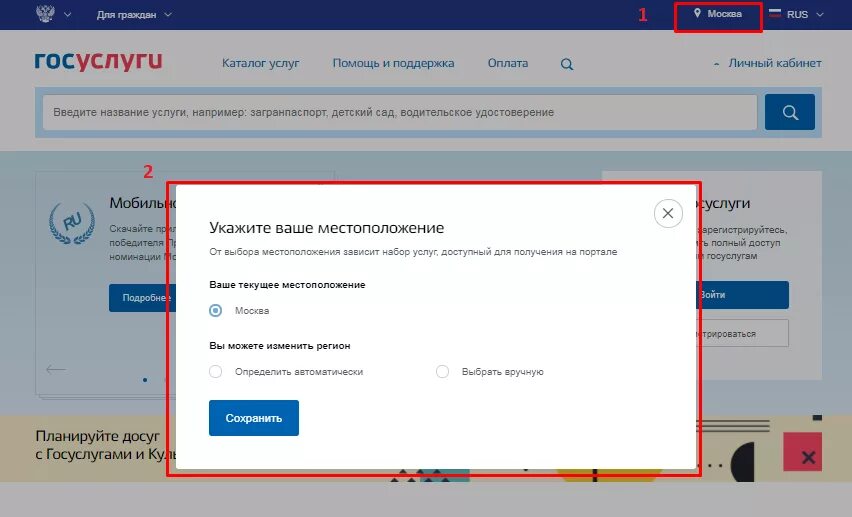Click the 'Подробнее' button on banner

click(142, 298)
